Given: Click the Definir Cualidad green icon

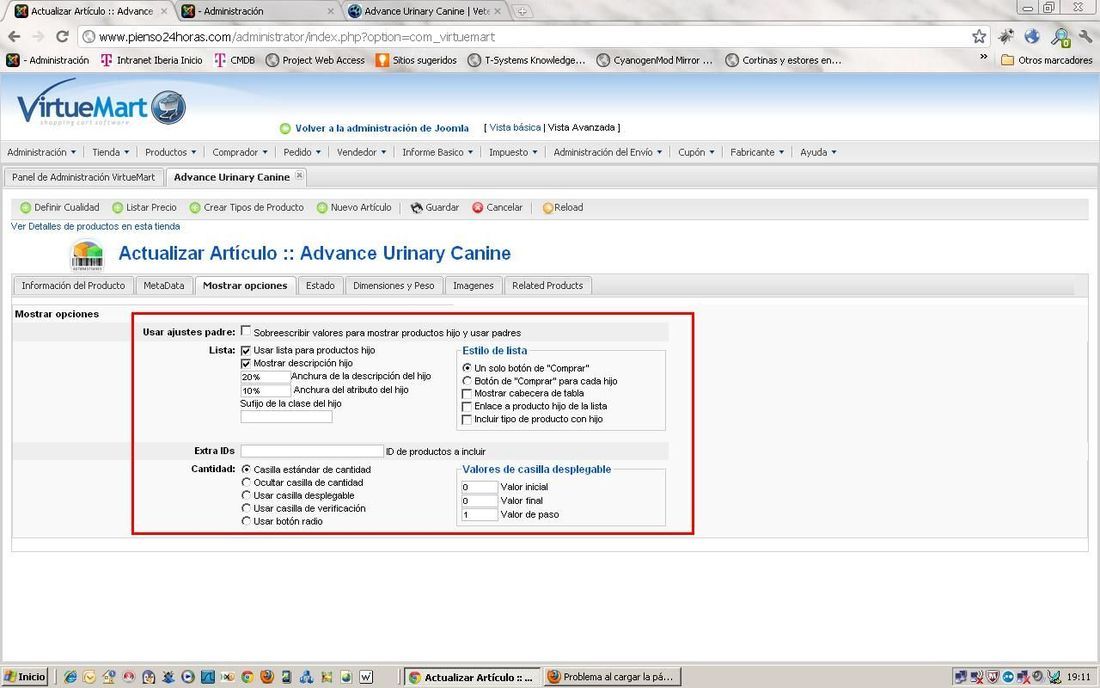Looking at the screenshot, I should coord(26,208).
